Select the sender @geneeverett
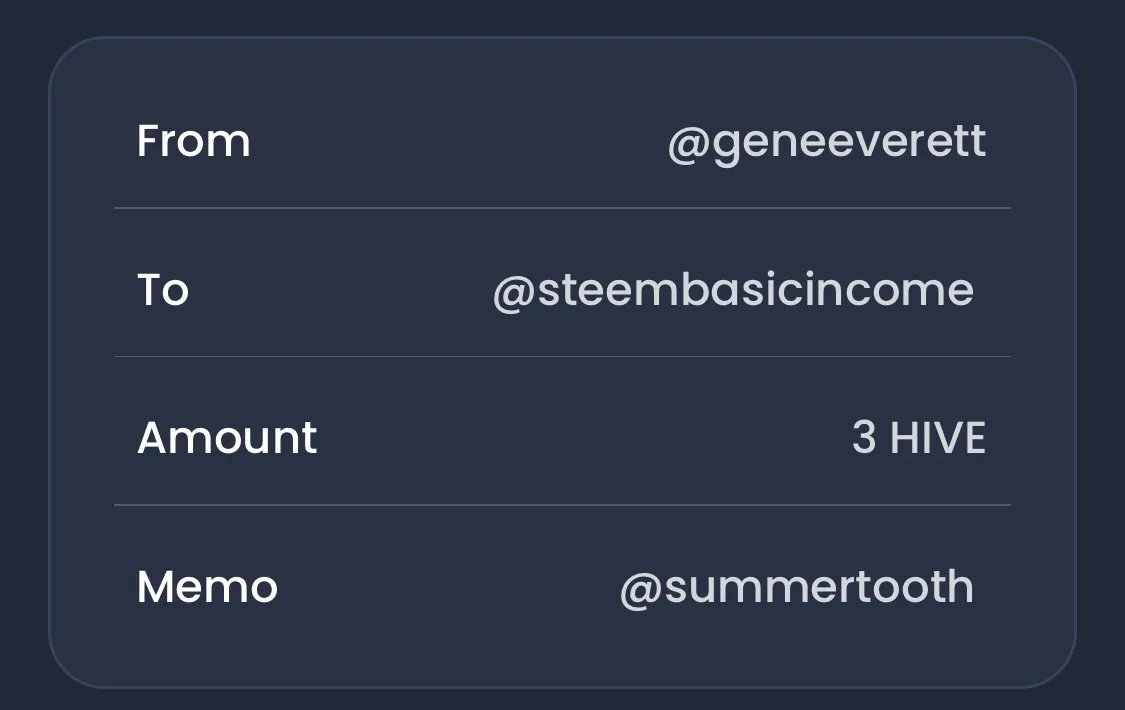 click(x=827, y=143)
